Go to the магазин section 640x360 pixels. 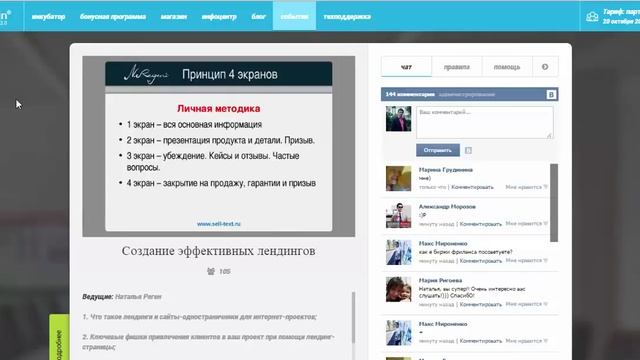173,17
